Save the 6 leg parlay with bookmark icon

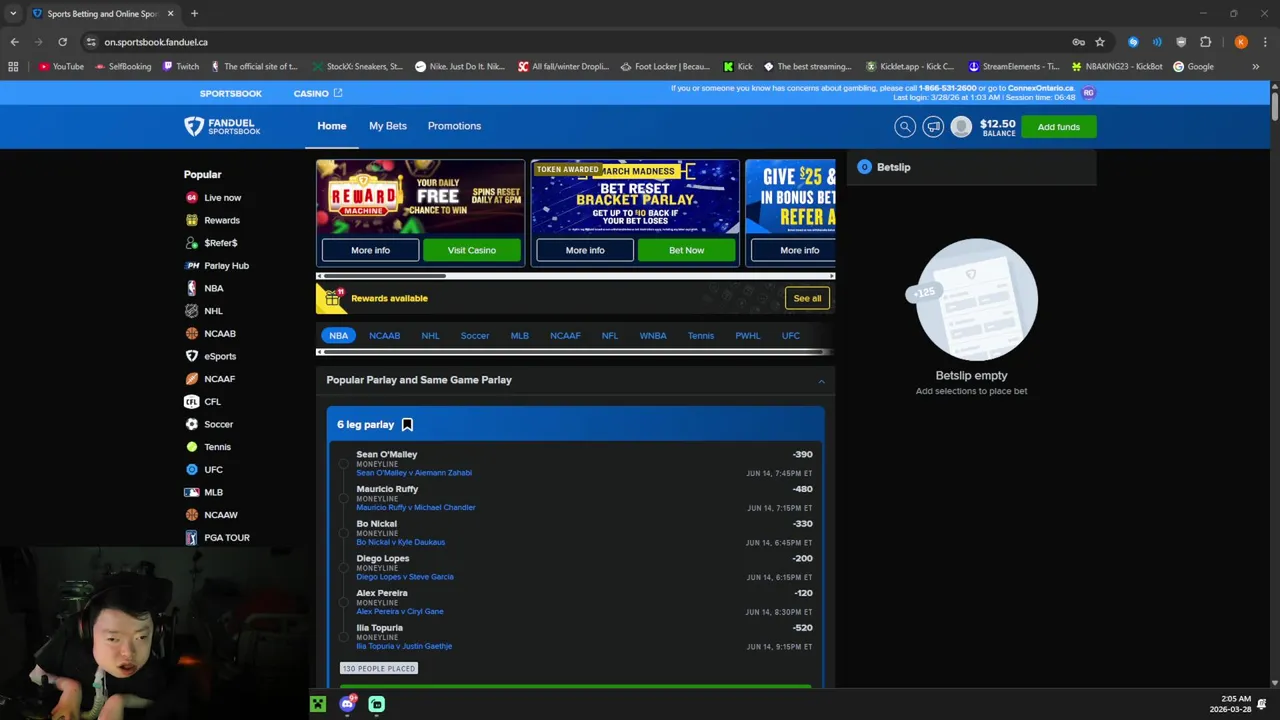click(x=407, y=425)
